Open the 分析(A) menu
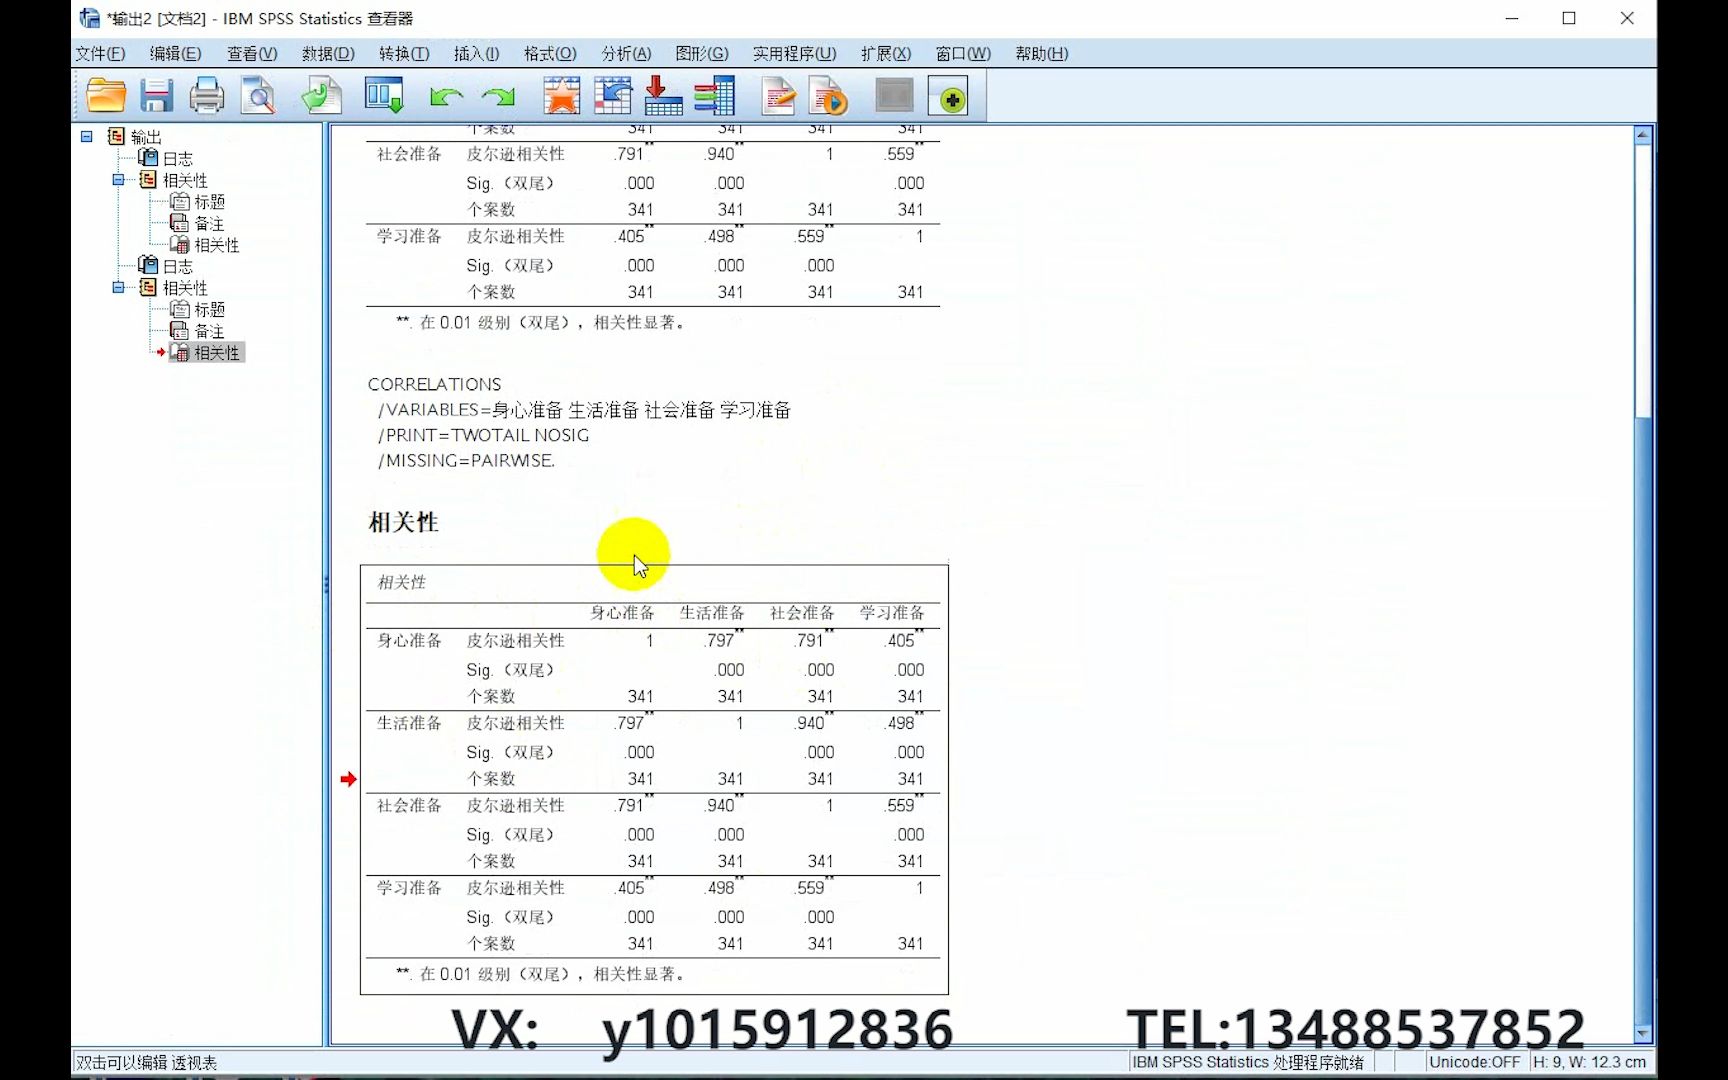1728x1080 pixels. click(626, 54)
